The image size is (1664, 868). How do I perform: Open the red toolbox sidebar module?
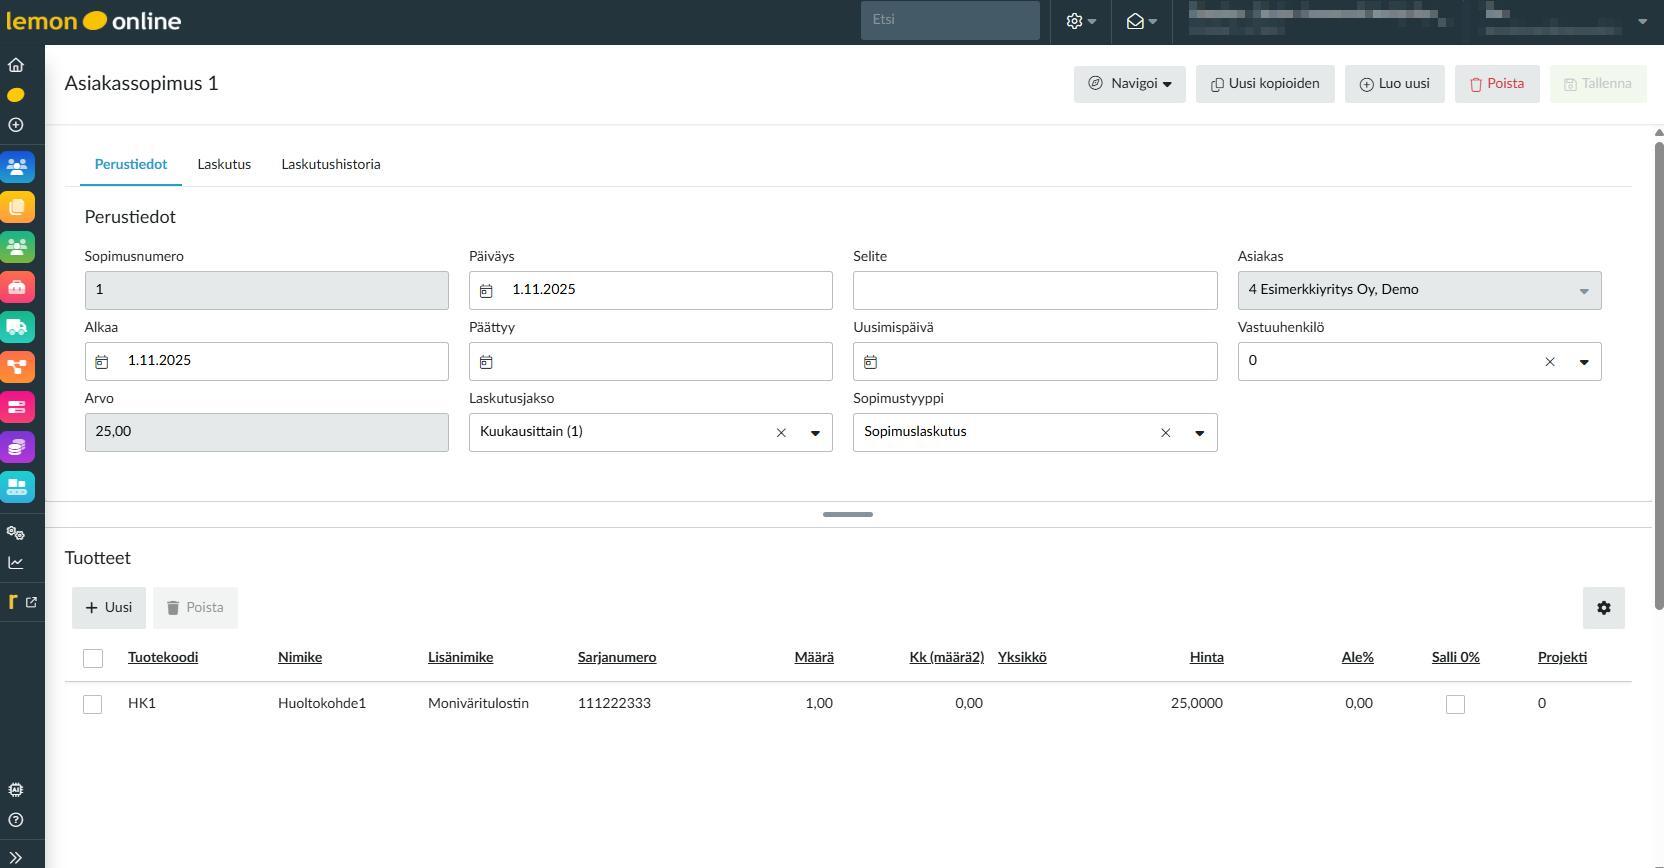pos(17,287)
